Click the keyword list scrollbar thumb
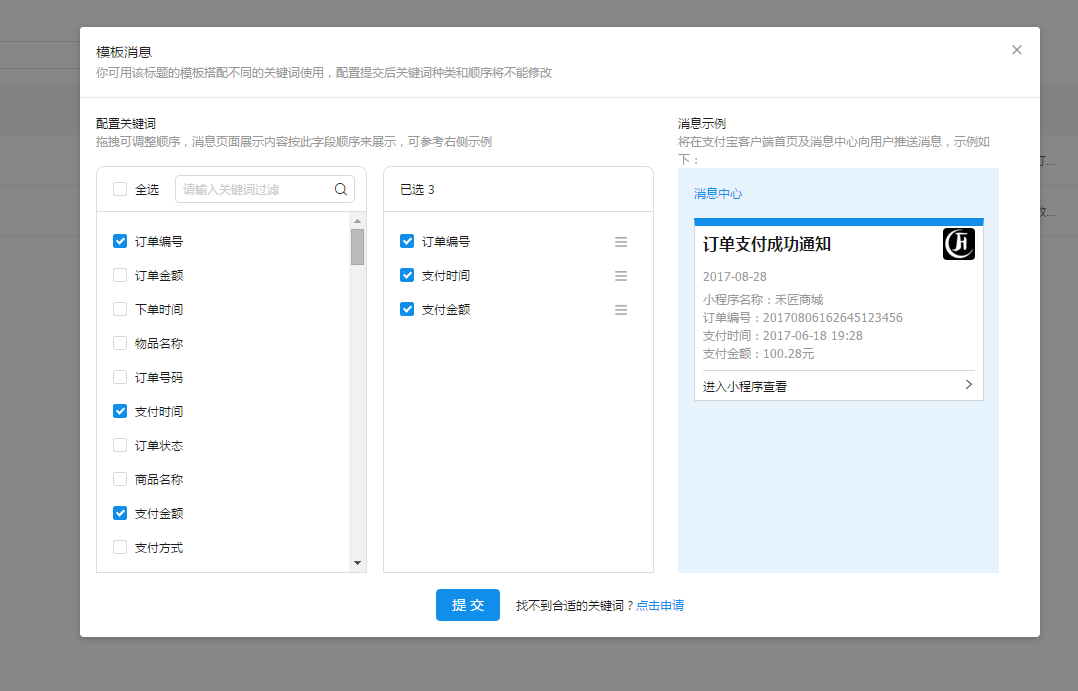The width and height of the screenshot is (1078, 691). pyautogui.click(x=357, y=247)
